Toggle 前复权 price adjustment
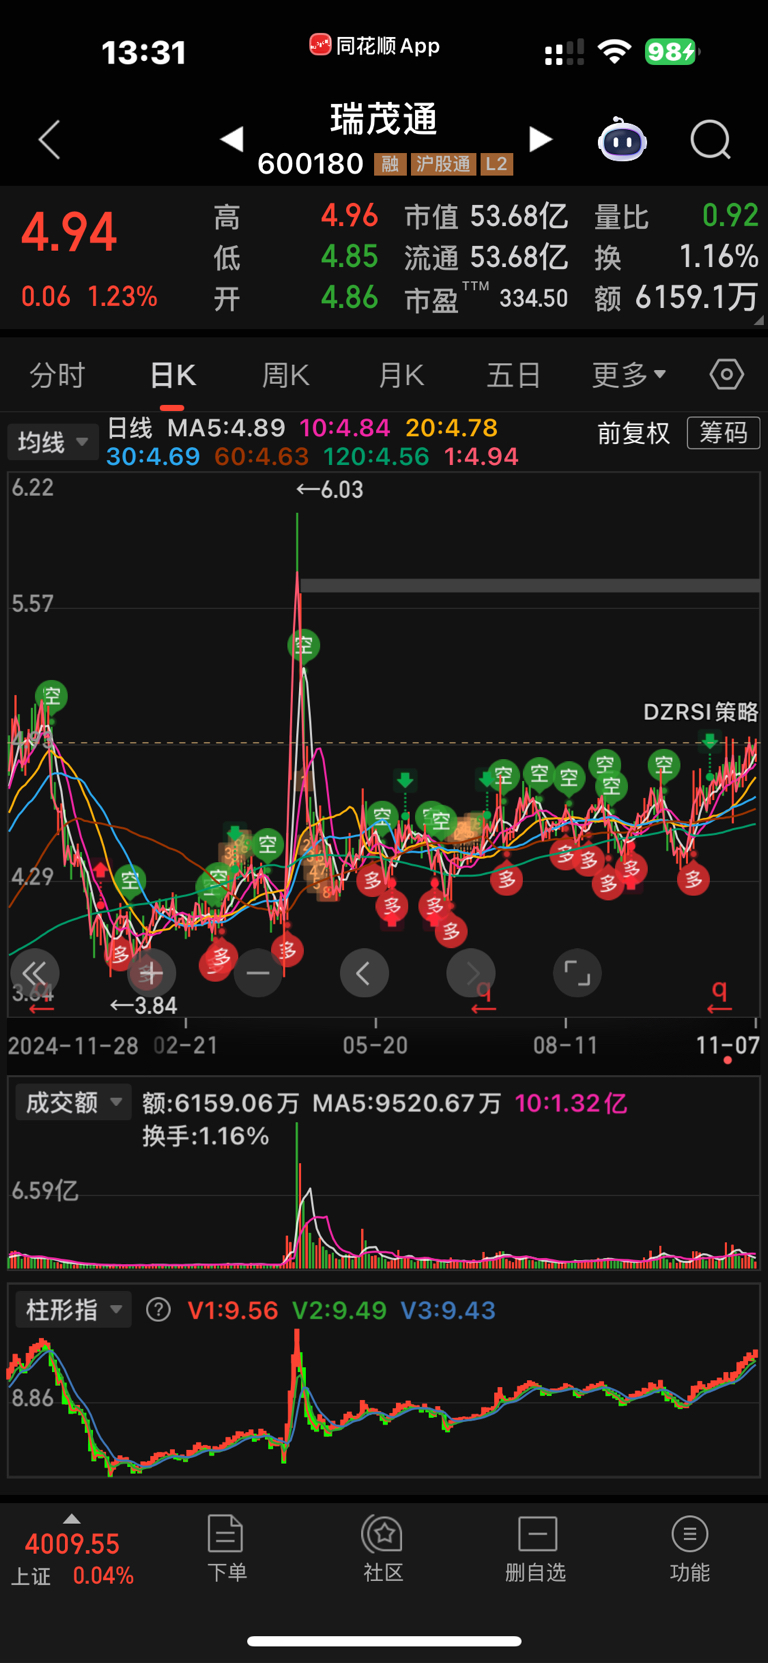 point(634,433)
